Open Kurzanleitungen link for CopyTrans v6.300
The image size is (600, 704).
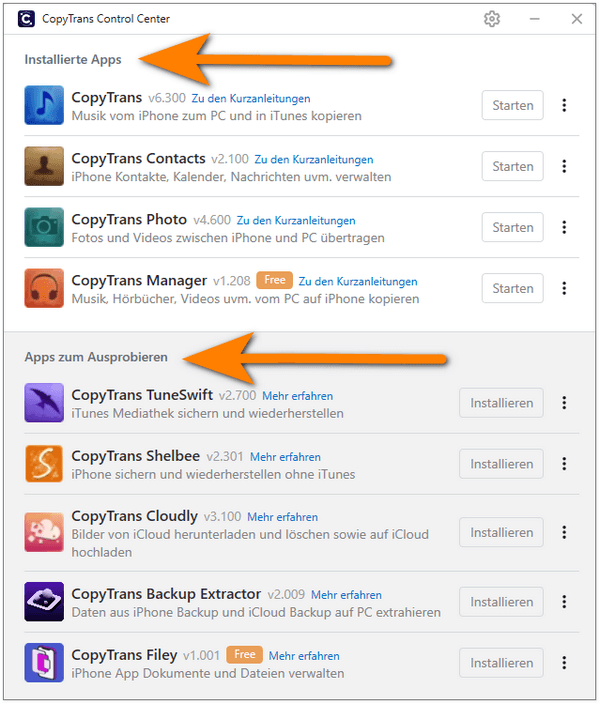point(251,99)
